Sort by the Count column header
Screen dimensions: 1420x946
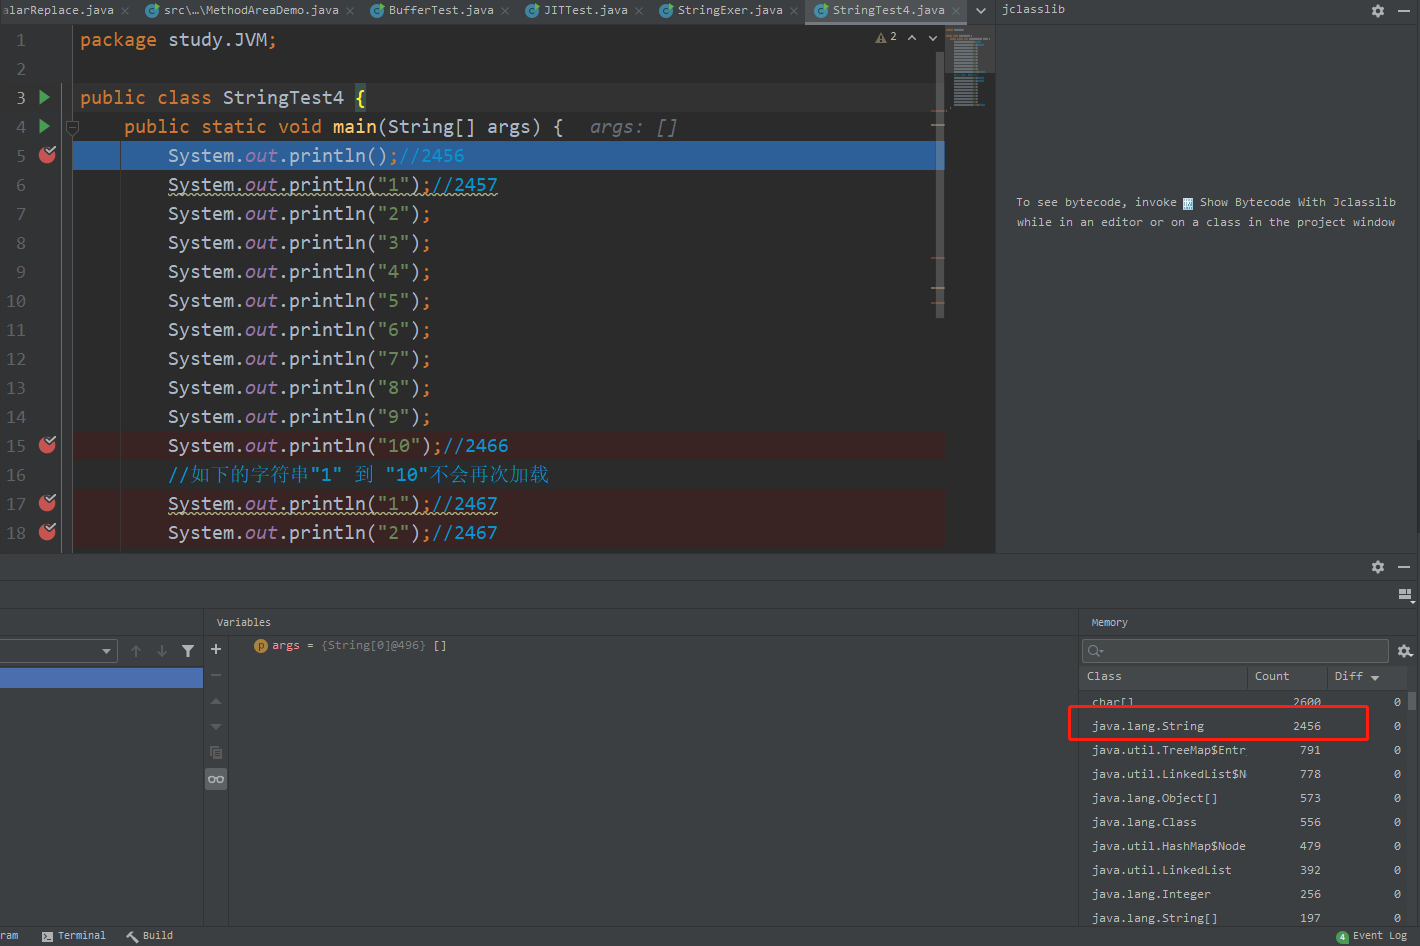[1287, 677]
